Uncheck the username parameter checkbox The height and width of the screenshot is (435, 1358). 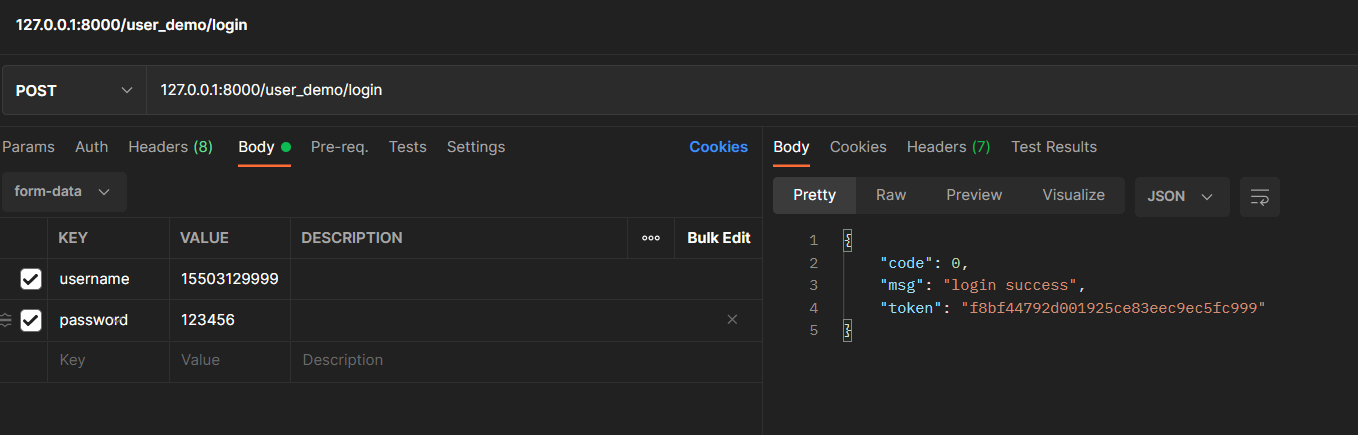(x=31, y=279)
